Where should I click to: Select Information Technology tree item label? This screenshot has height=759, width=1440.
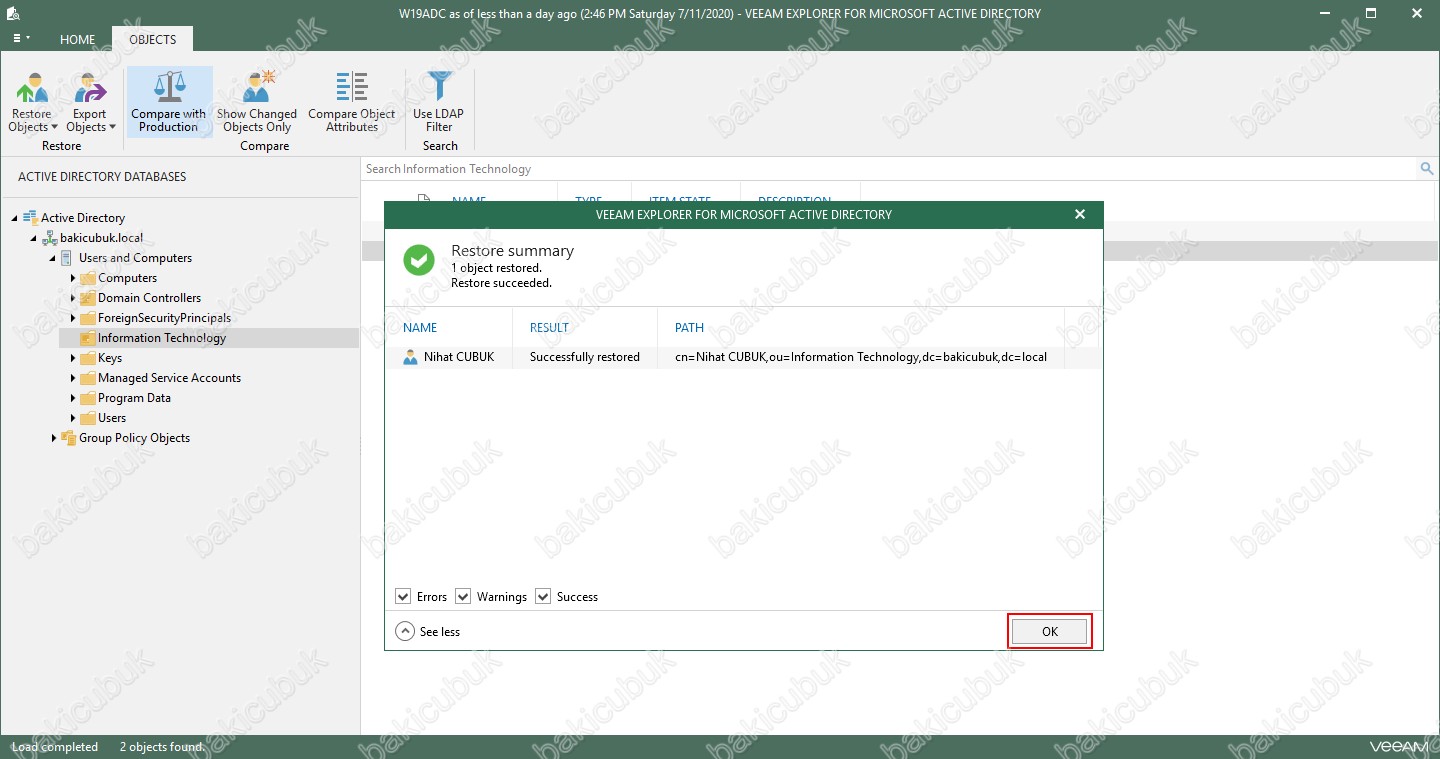coord(162,338)
